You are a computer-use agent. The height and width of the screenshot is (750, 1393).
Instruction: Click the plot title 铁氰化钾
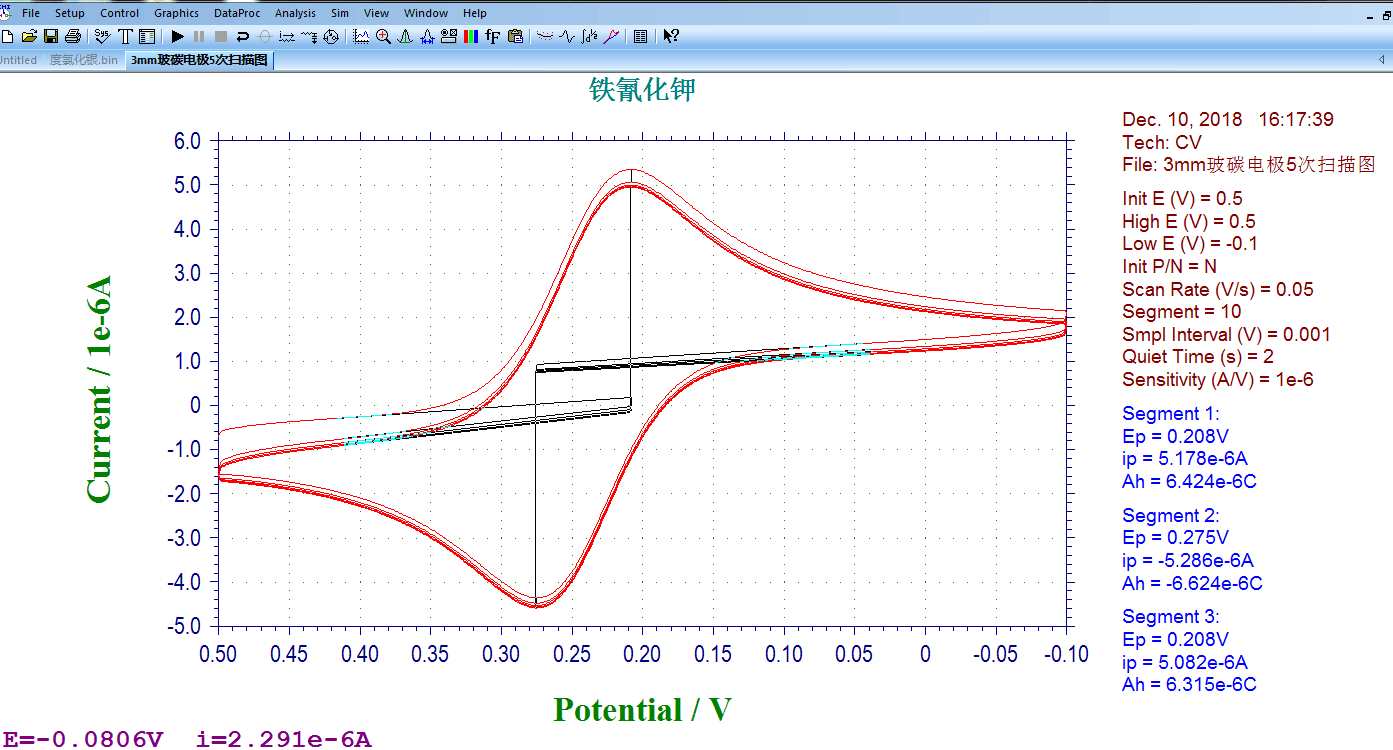tap(642, 89)
